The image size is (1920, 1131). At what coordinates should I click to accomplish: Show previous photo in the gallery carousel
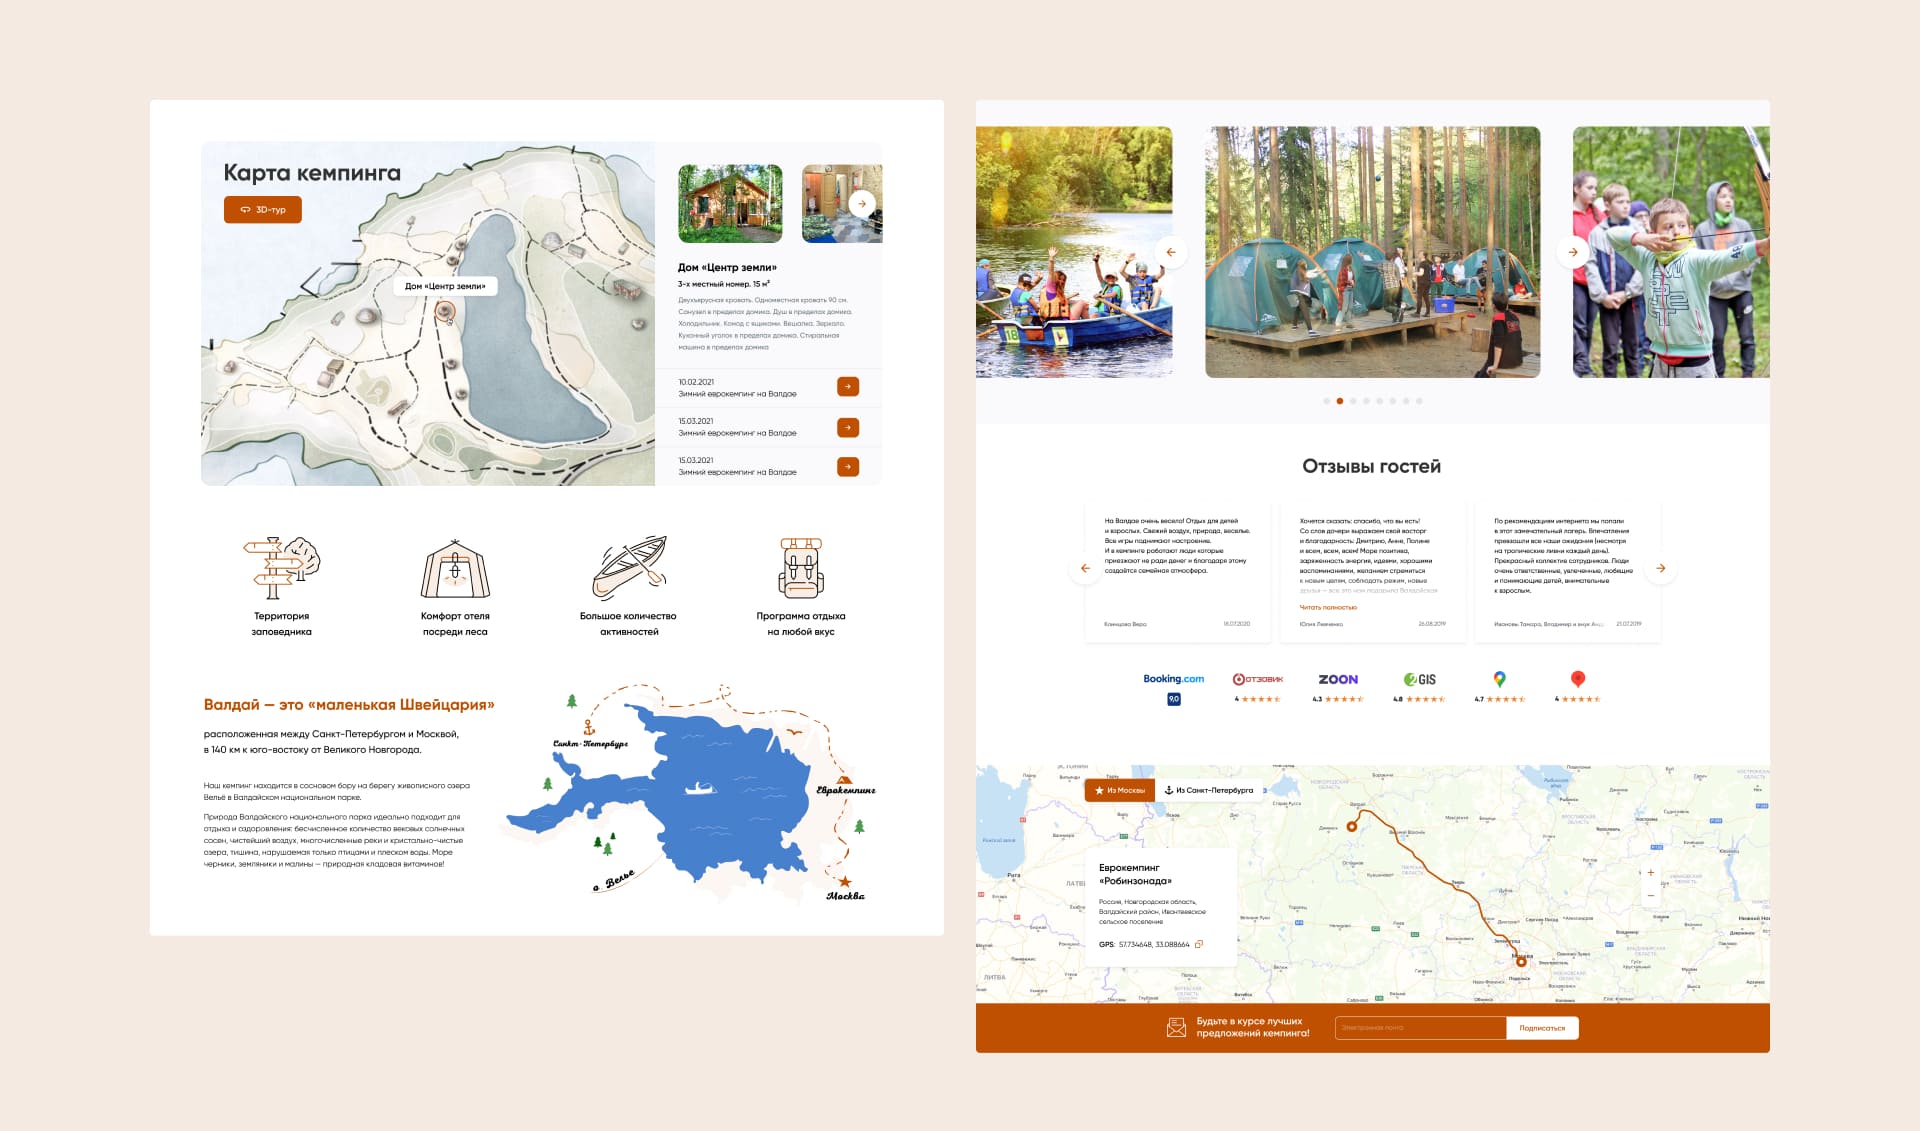coord(1171,252)
